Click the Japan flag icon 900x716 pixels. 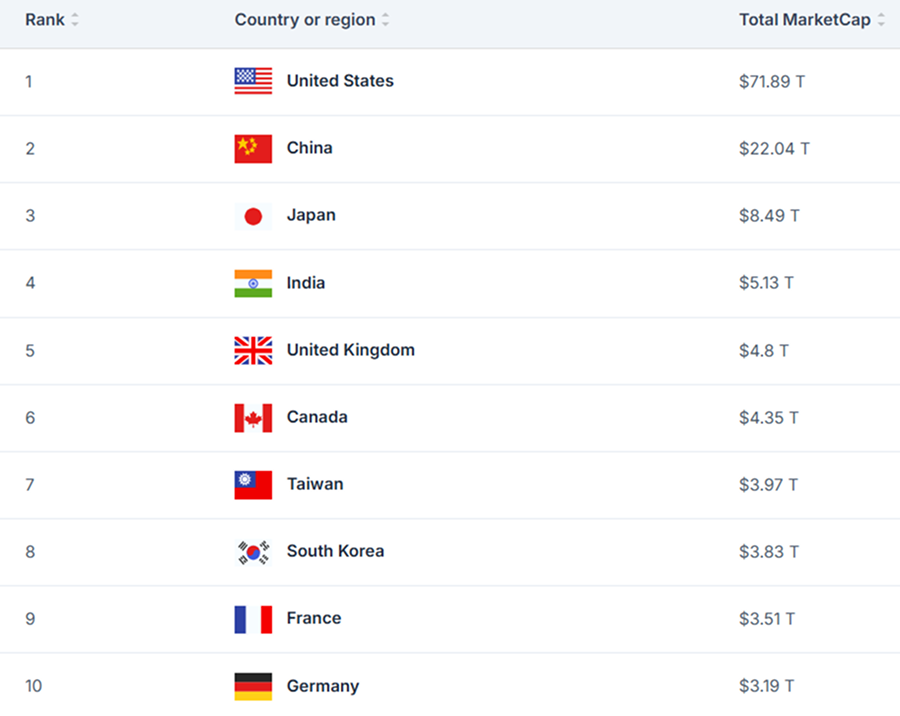pos(253,216)
